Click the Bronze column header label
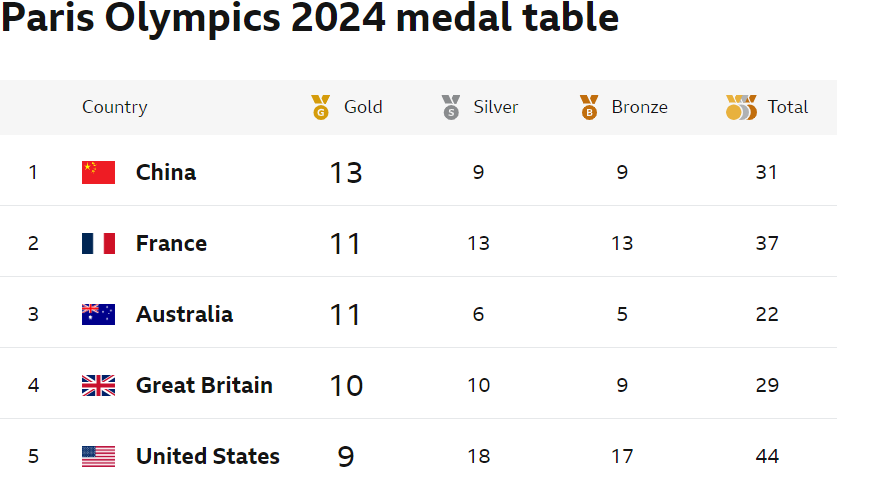 point(640,107)
